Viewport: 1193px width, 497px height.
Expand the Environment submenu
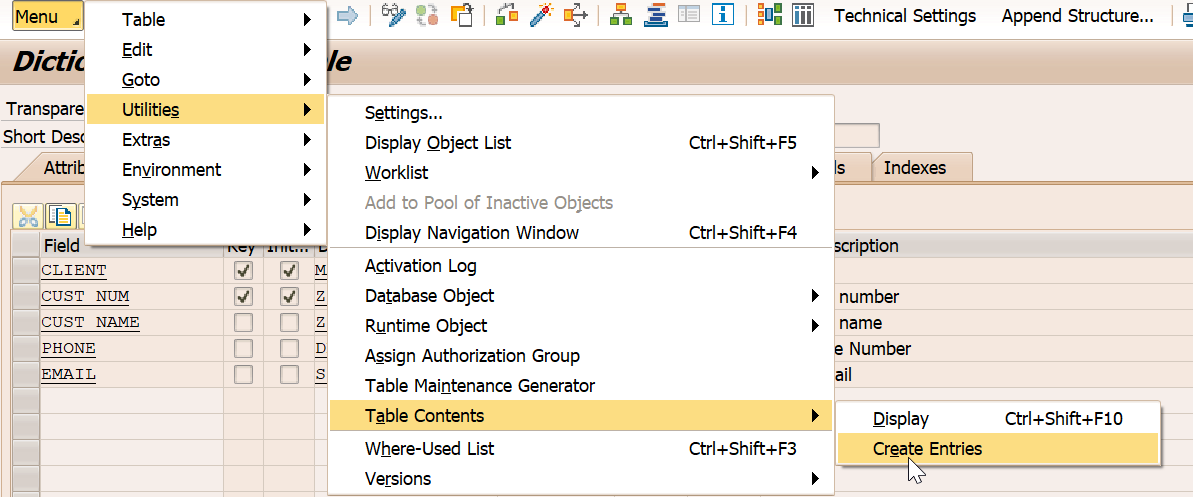coord(205,170)
